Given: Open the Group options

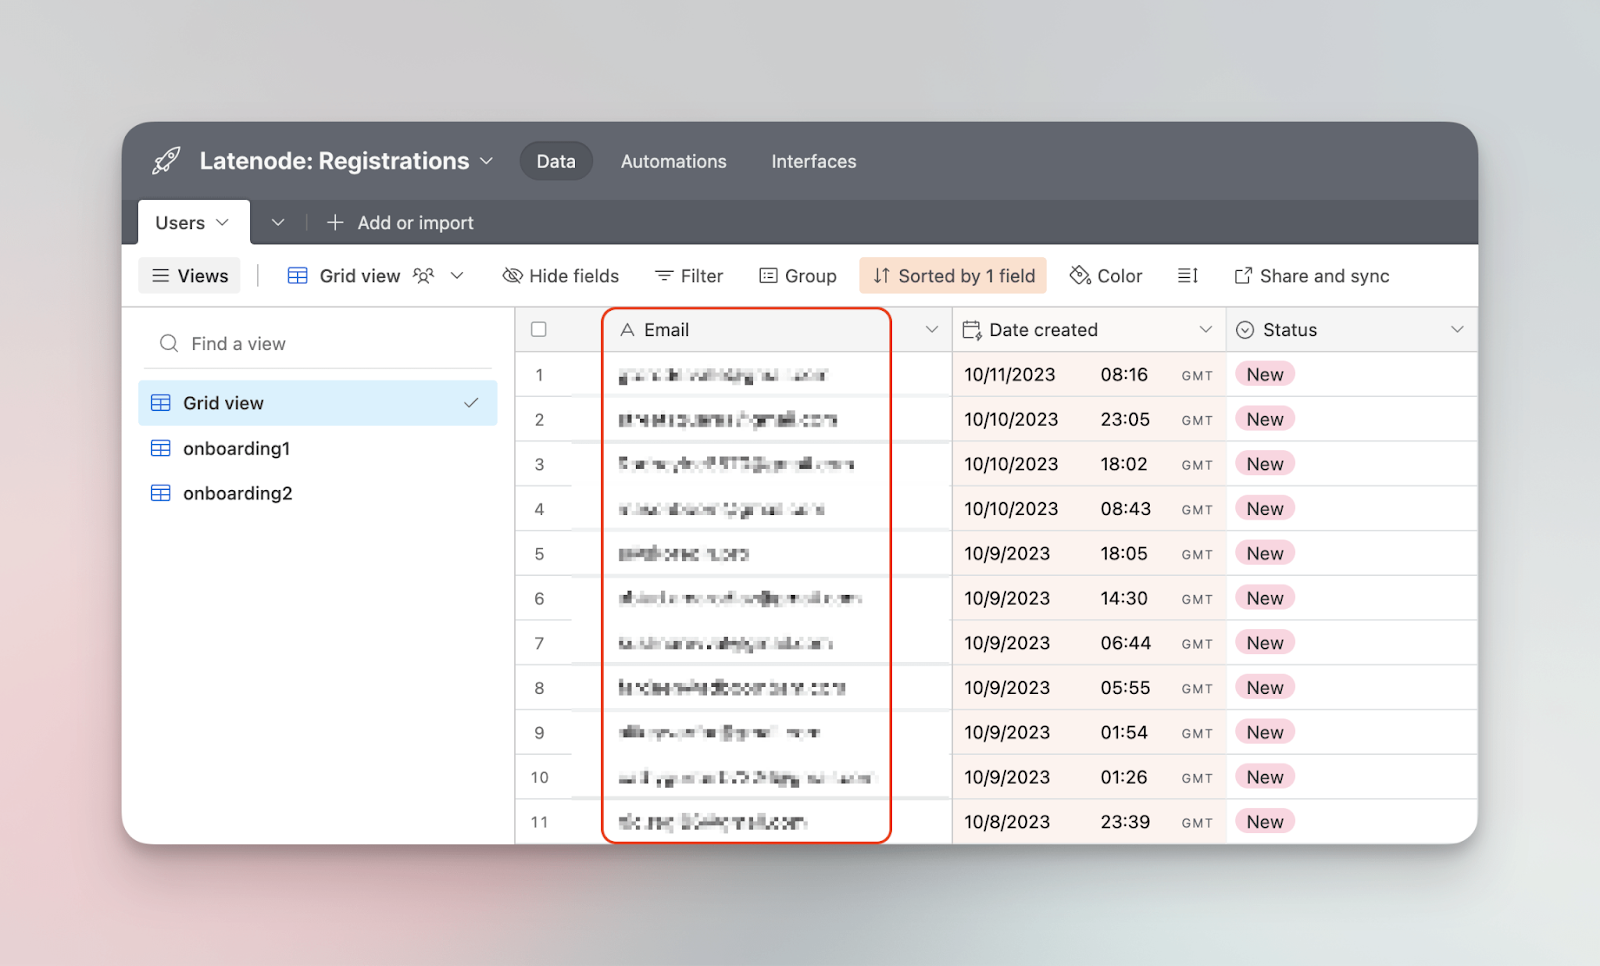Looking at the screenshot, I should coord(798,276).
